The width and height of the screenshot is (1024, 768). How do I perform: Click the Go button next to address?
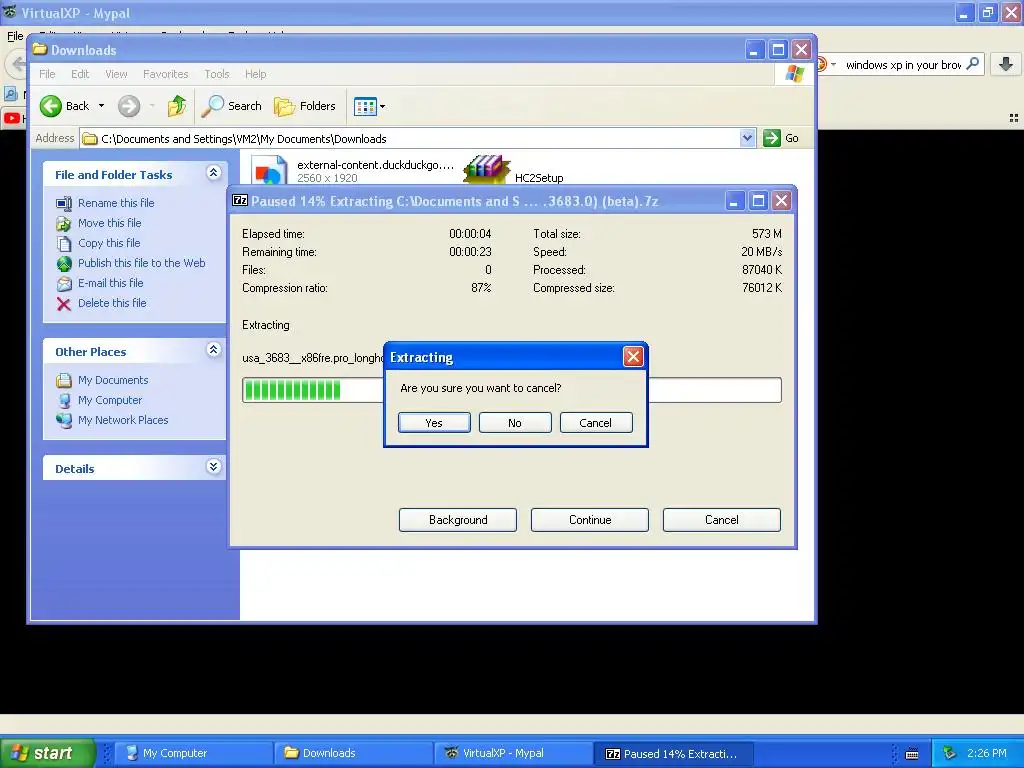[781, 138]
